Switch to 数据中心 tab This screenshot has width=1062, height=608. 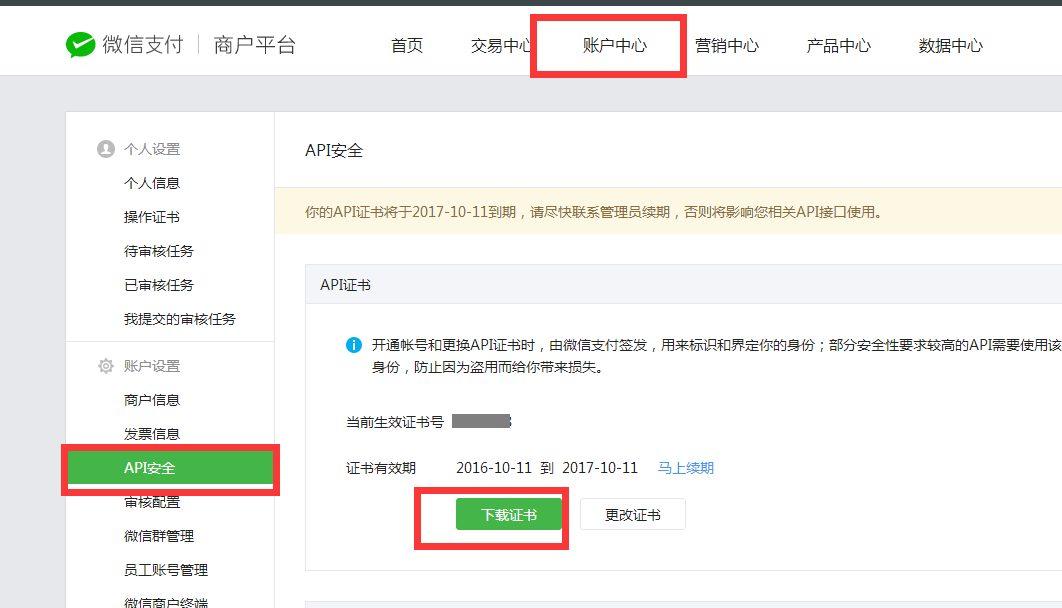tap(950, 46)
